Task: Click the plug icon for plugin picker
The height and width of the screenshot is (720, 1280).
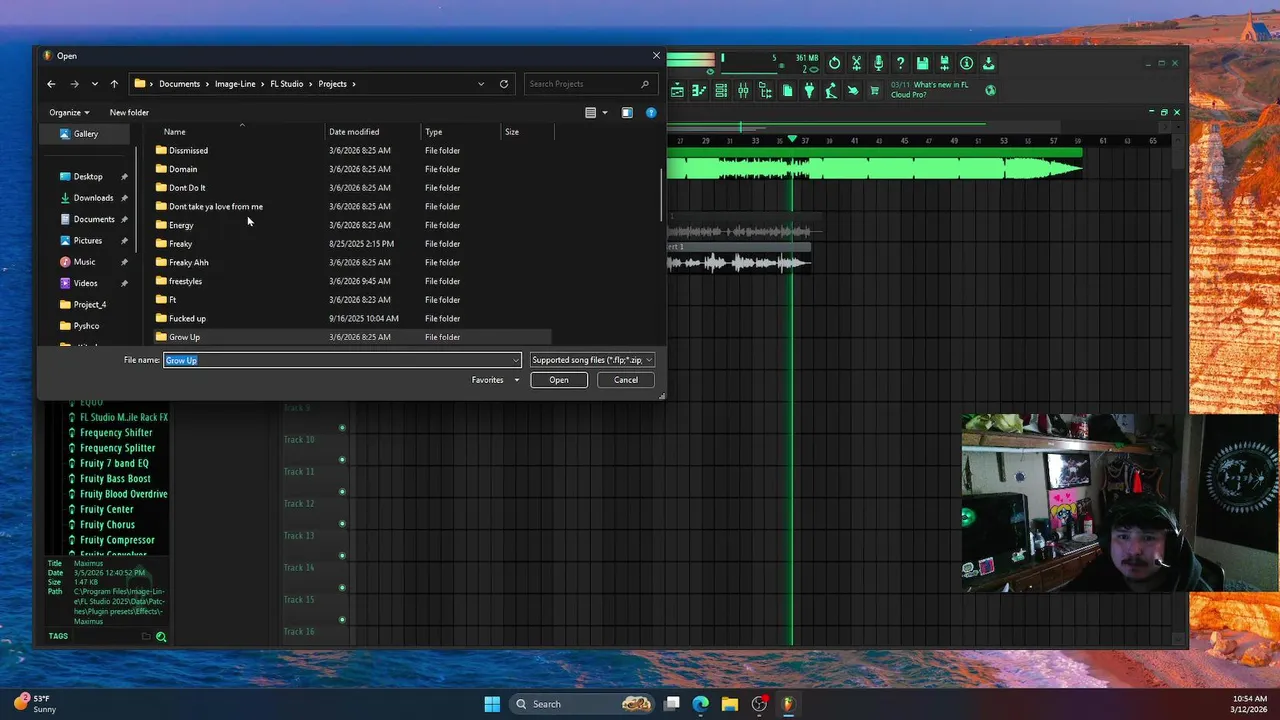Action: 809,91
